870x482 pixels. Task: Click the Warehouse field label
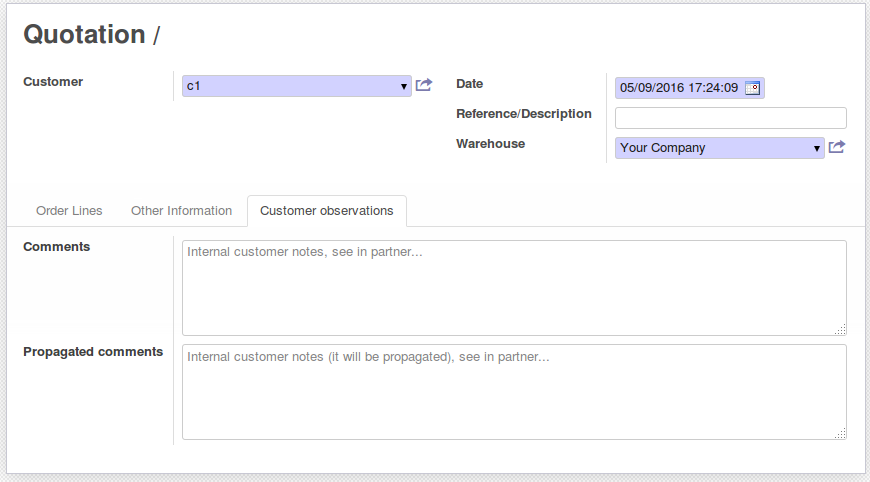coord(490,144)
